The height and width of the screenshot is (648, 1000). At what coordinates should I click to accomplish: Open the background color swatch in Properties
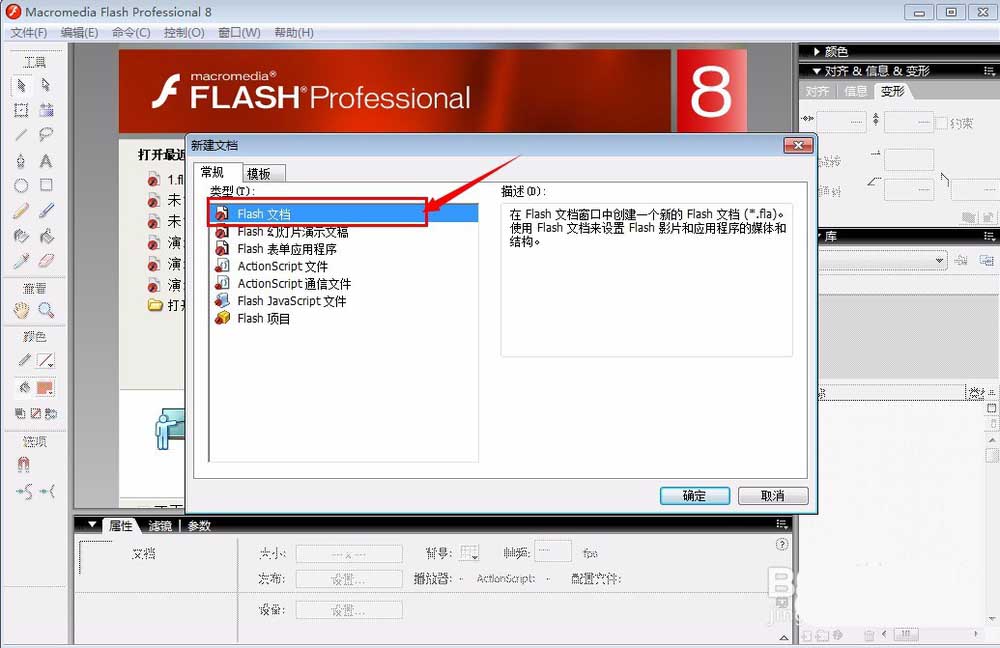pos(469,552)
